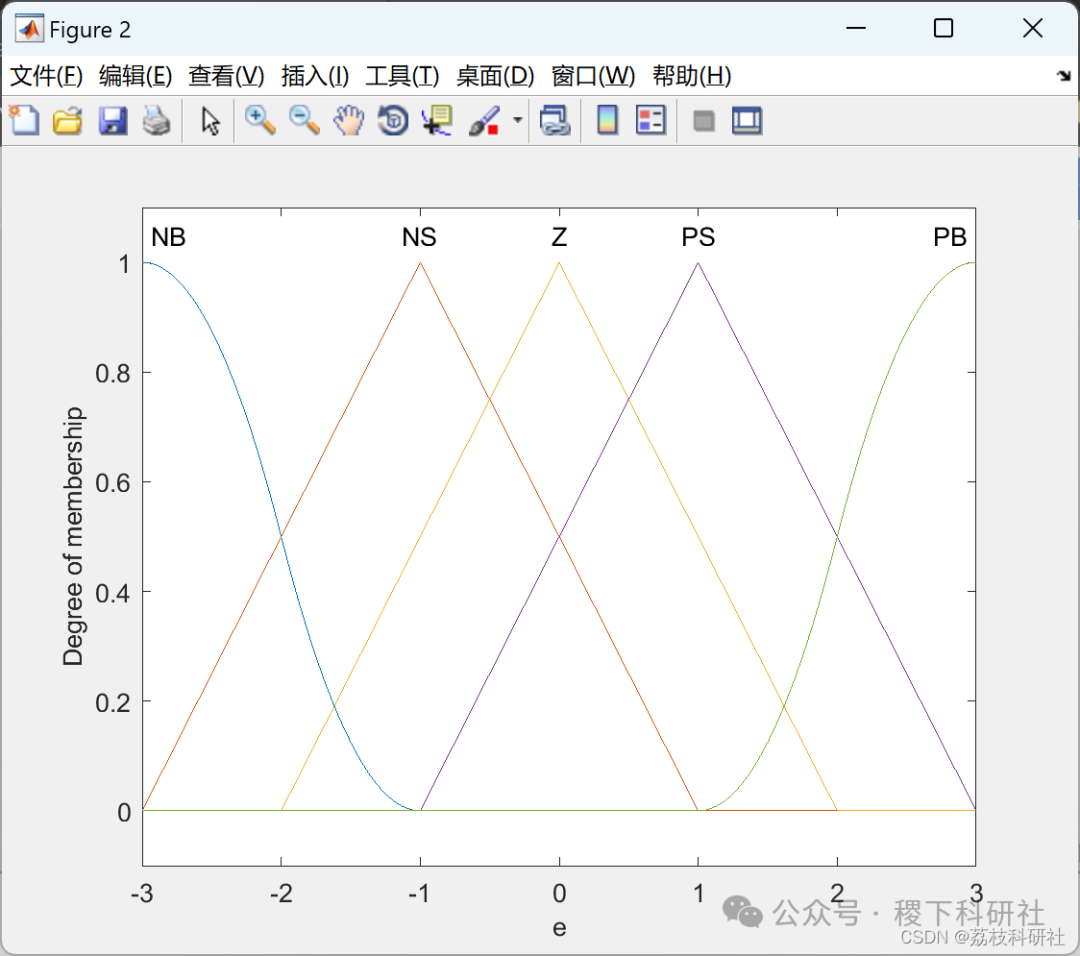Open the 插入(I) menu
1080x956 pixels.
tap(315, 76)
